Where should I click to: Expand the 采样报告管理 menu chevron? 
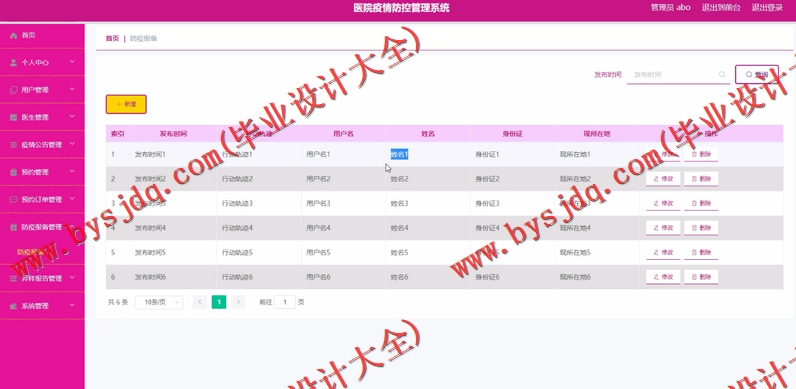pyautogui.click(x=72, y=278)
